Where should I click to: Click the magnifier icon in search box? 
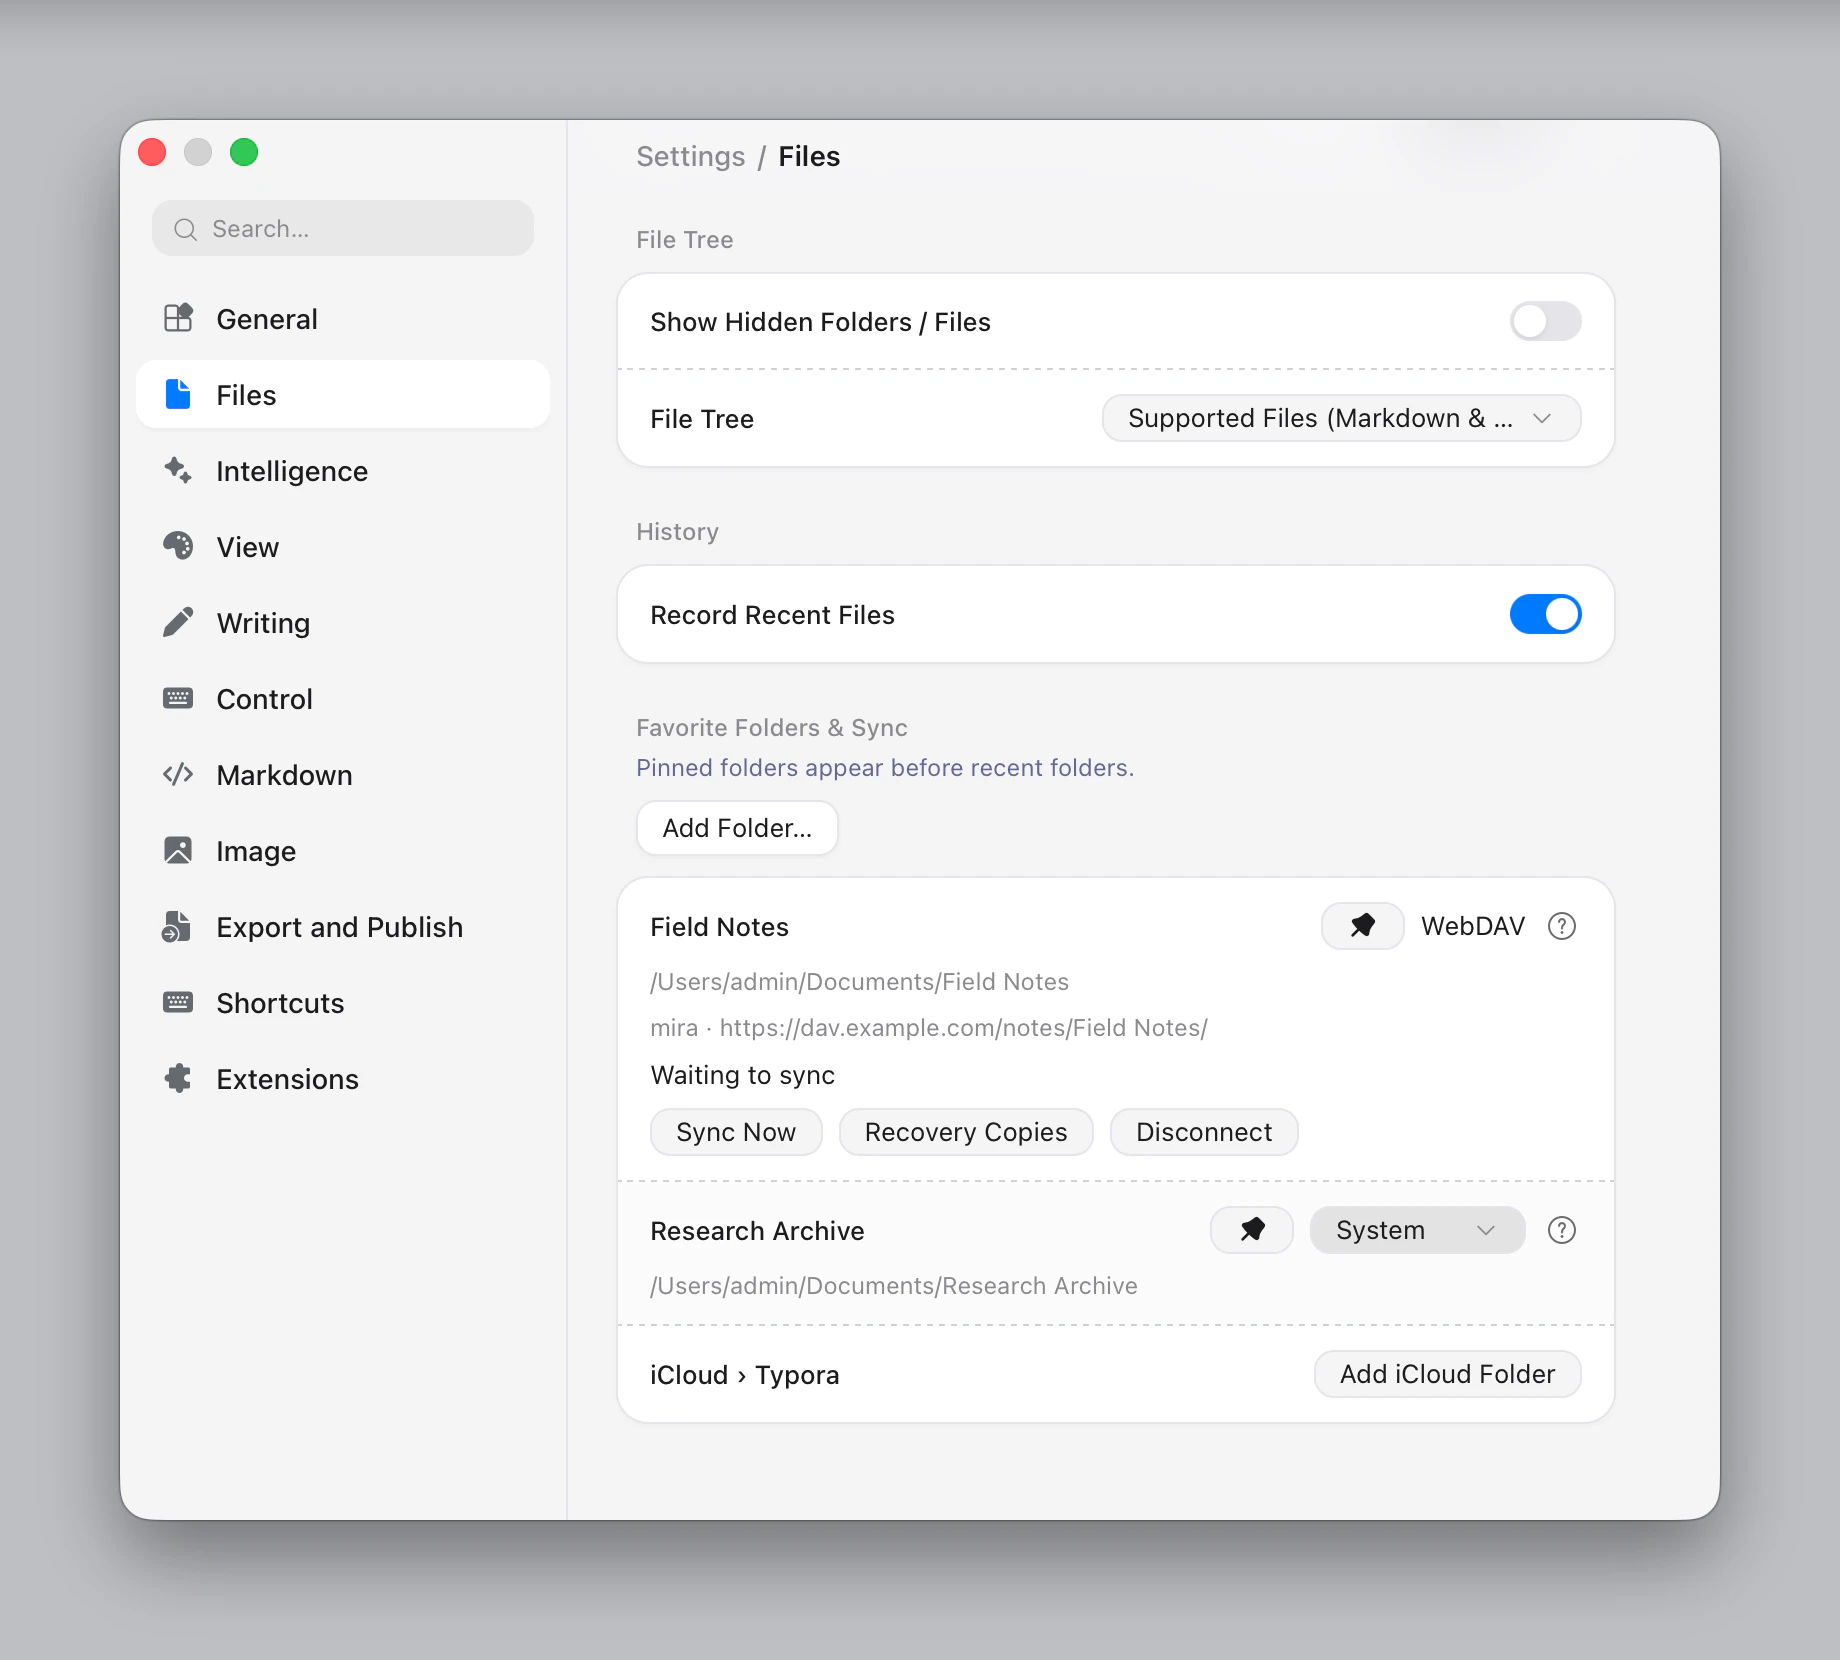point(185,229)
